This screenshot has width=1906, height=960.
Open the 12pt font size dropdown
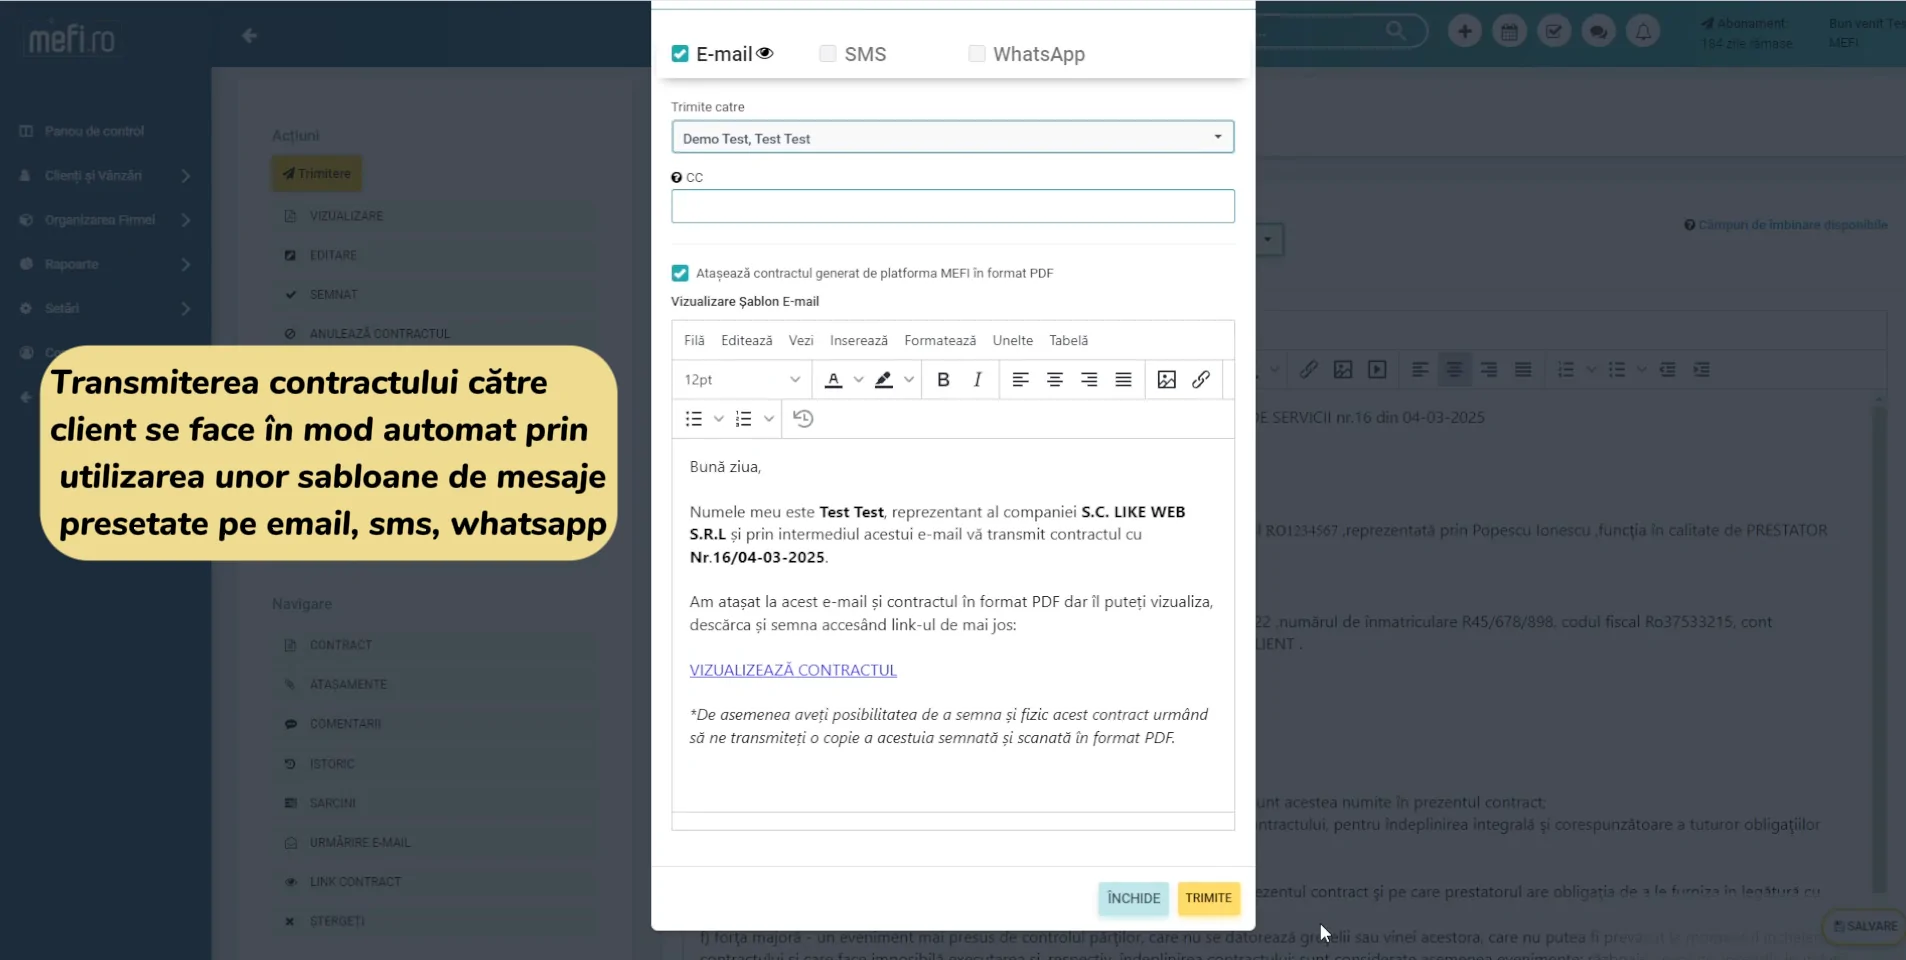[741, 379]
